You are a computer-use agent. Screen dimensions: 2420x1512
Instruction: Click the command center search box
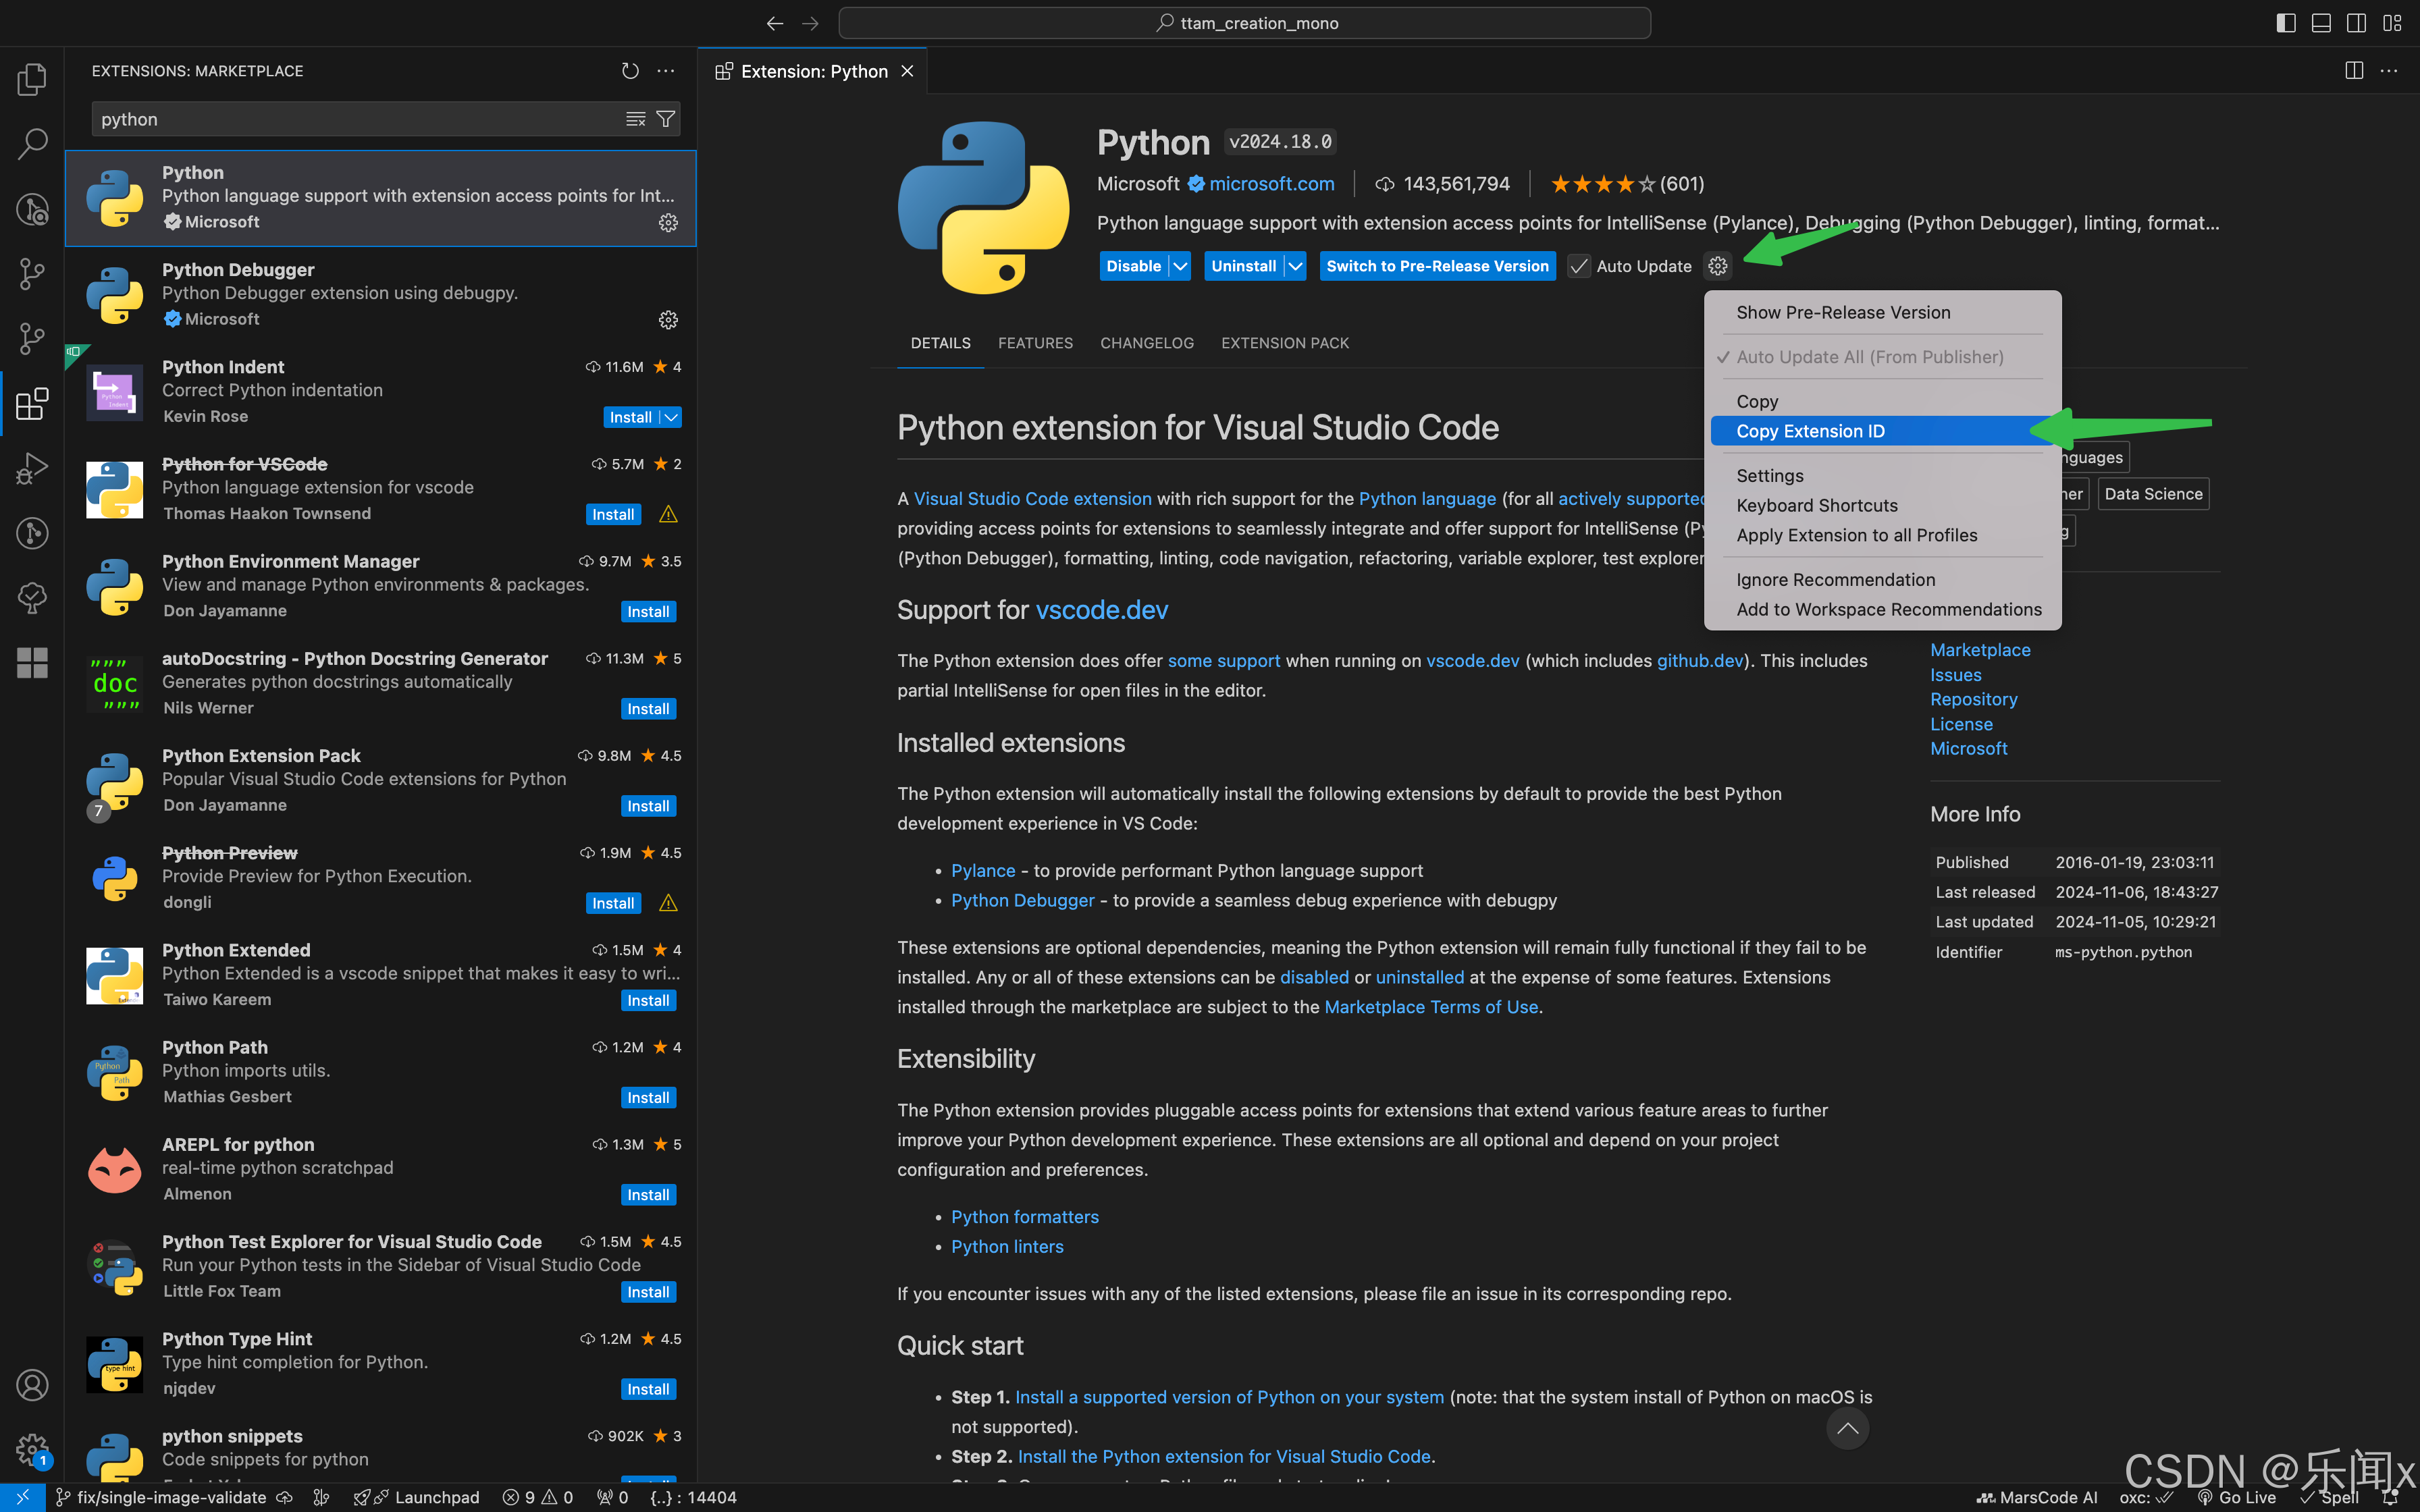[1244, 23]
